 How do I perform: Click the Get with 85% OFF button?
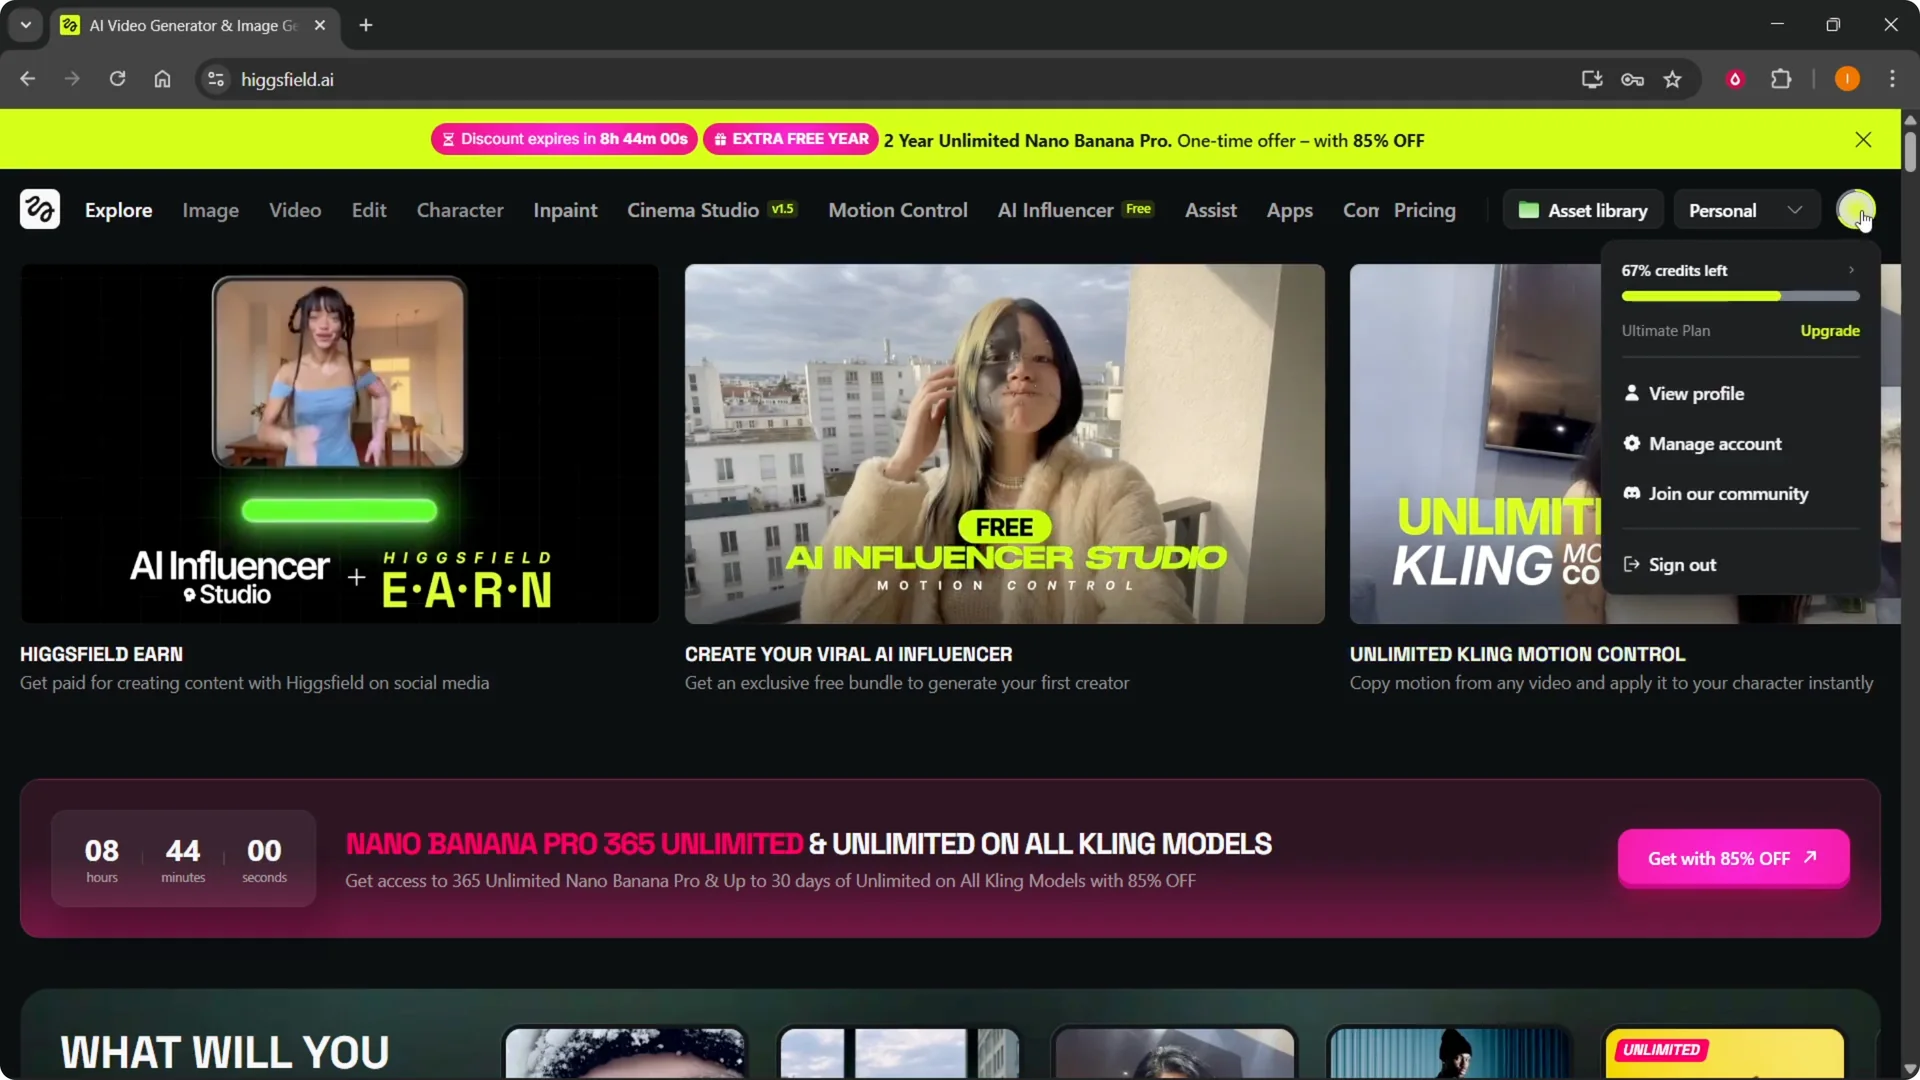[x=1733, y=859]
